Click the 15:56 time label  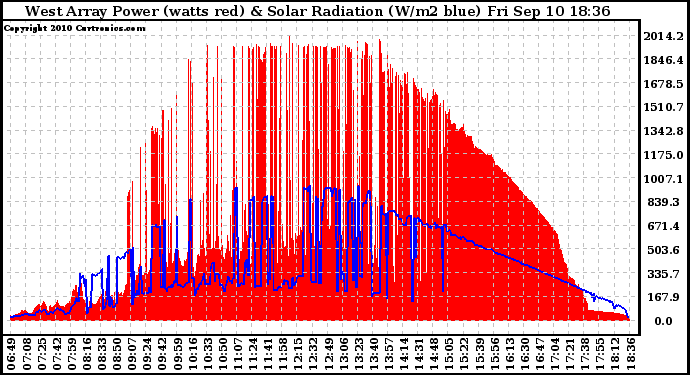coord(494,353)
